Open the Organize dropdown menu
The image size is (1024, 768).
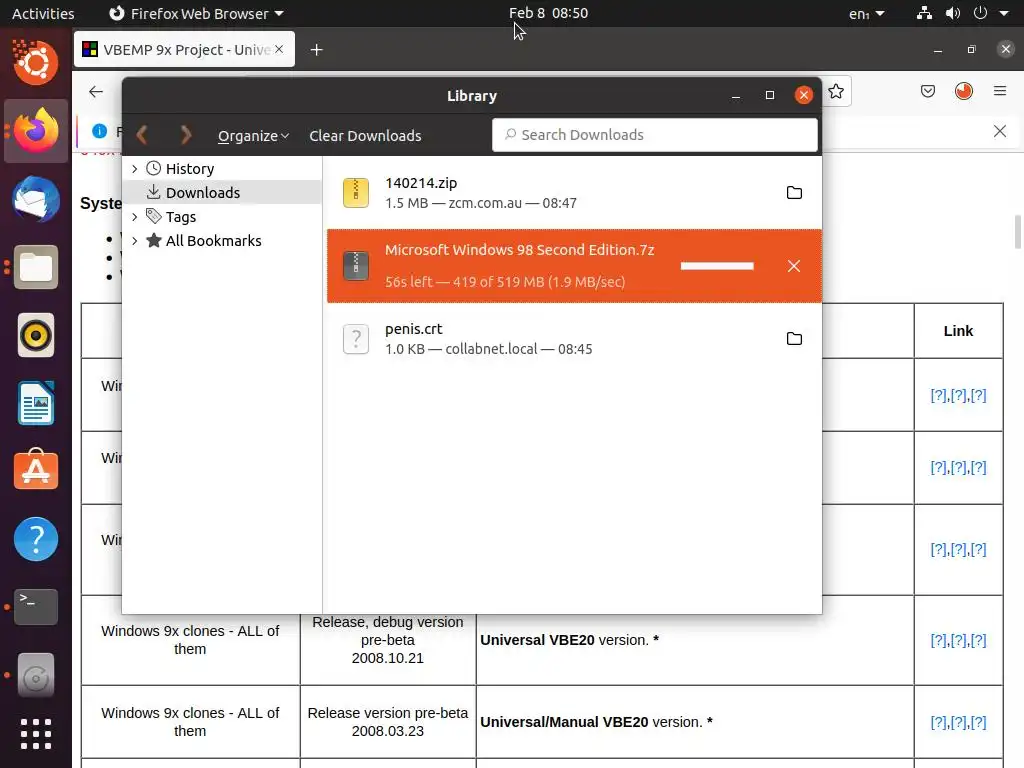pyautogui.click(x=253, y=136)
